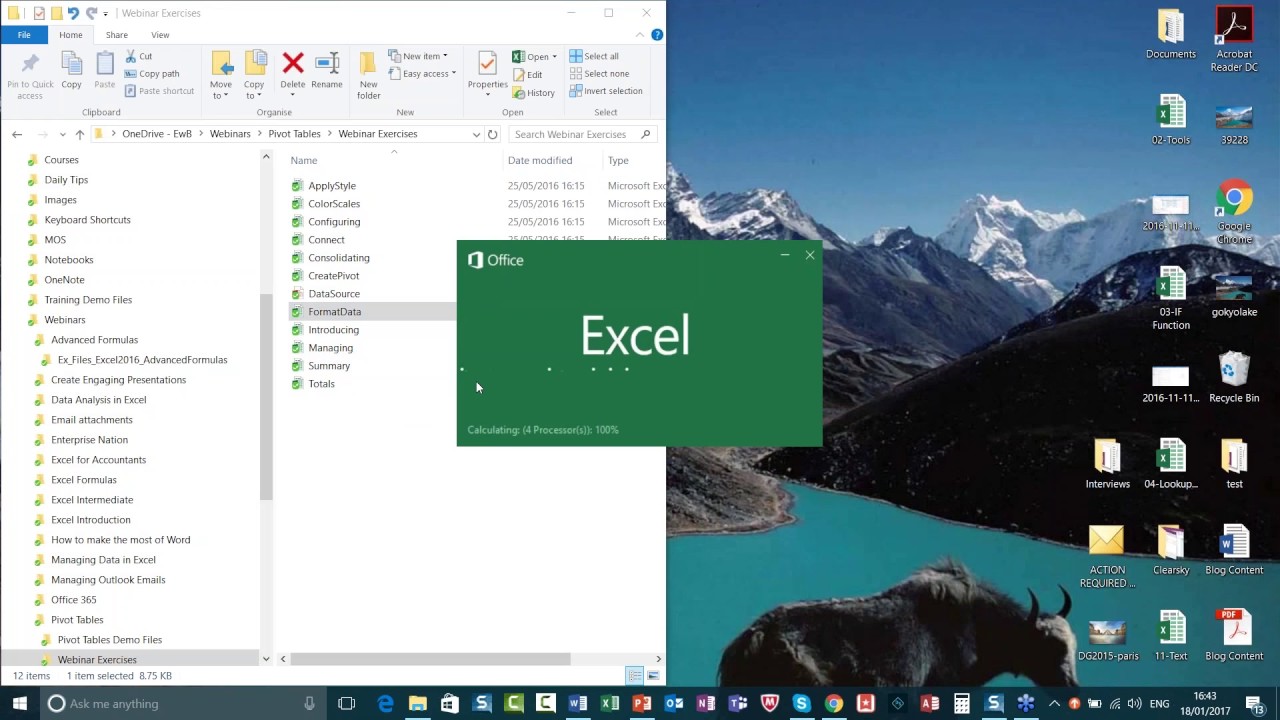Open the Recent locations dropdown arrow

pos(63,134)
